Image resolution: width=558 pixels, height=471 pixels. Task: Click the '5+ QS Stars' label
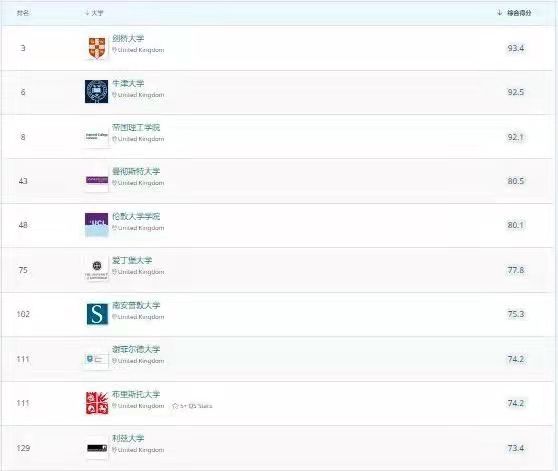point(196,406)
